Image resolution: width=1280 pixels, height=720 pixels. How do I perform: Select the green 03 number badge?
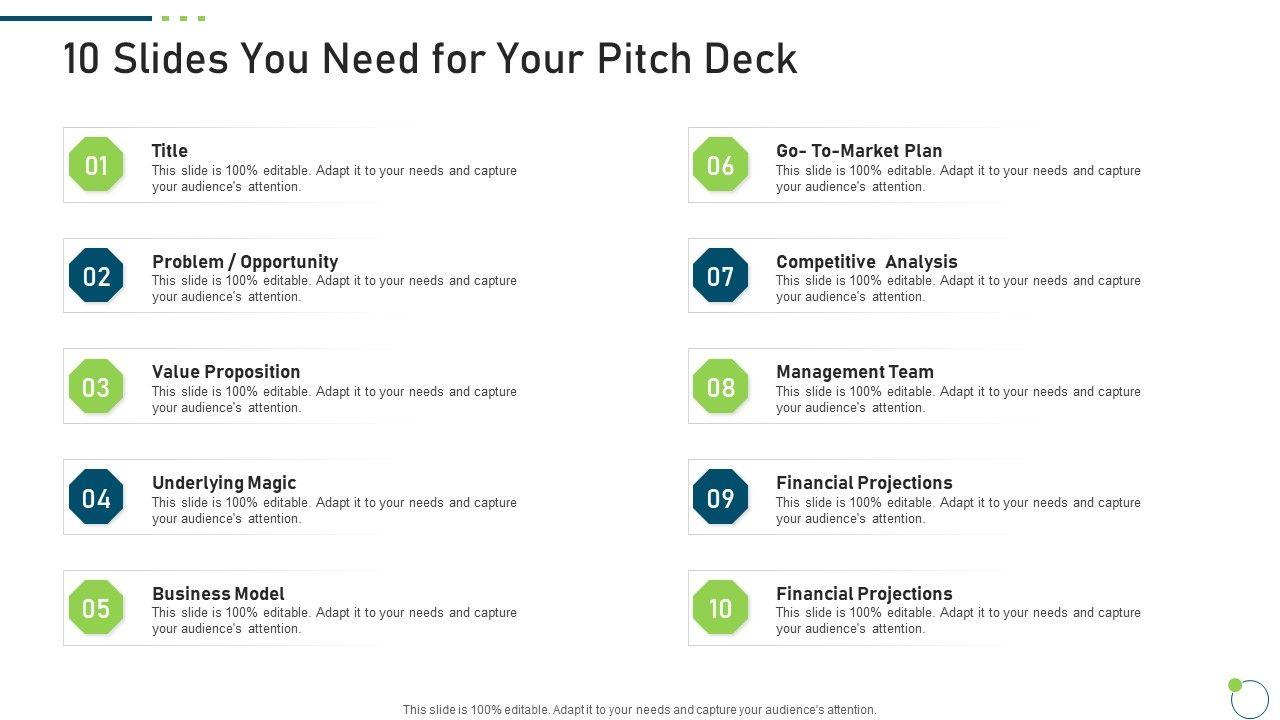coord(96,387)
